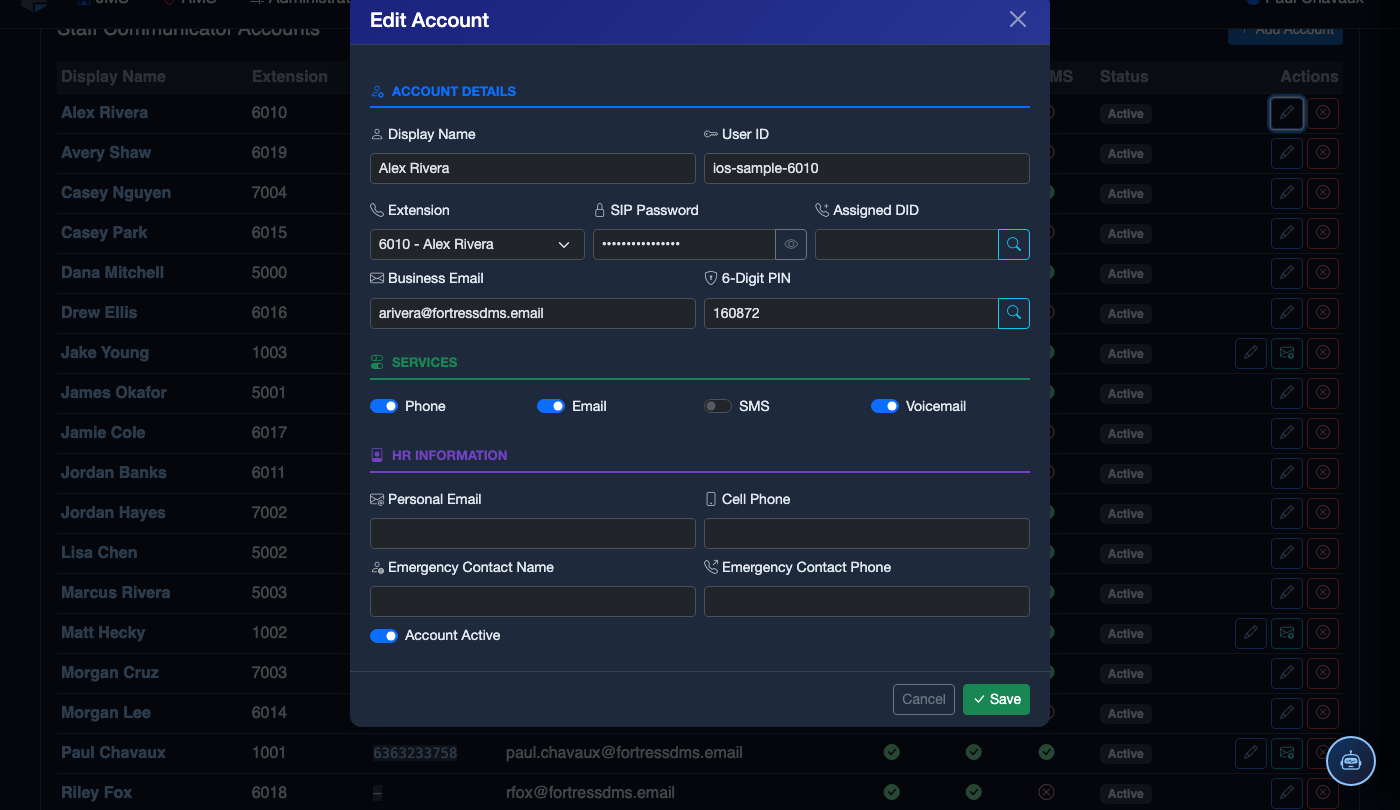Delete Riley Fox's account icon

(x=1323, y=793)
